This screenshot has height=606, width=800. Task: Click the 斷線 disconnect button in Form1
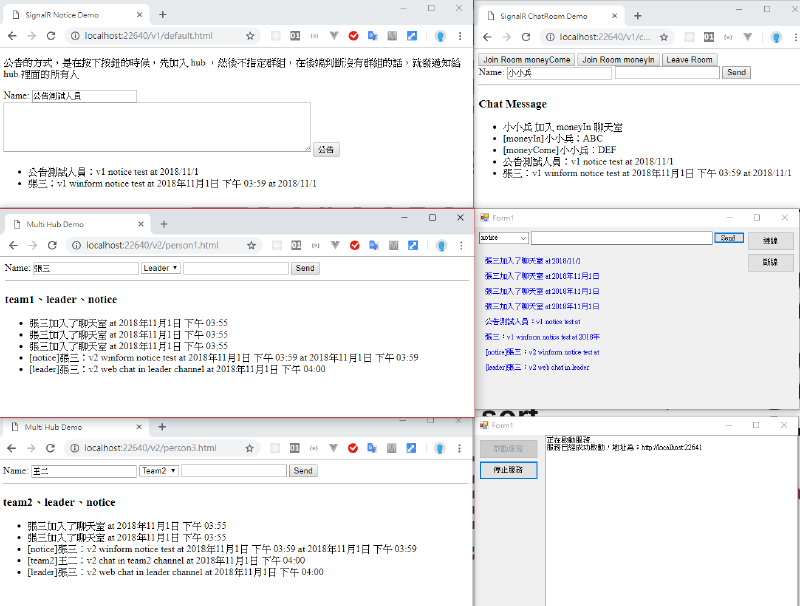770,262
